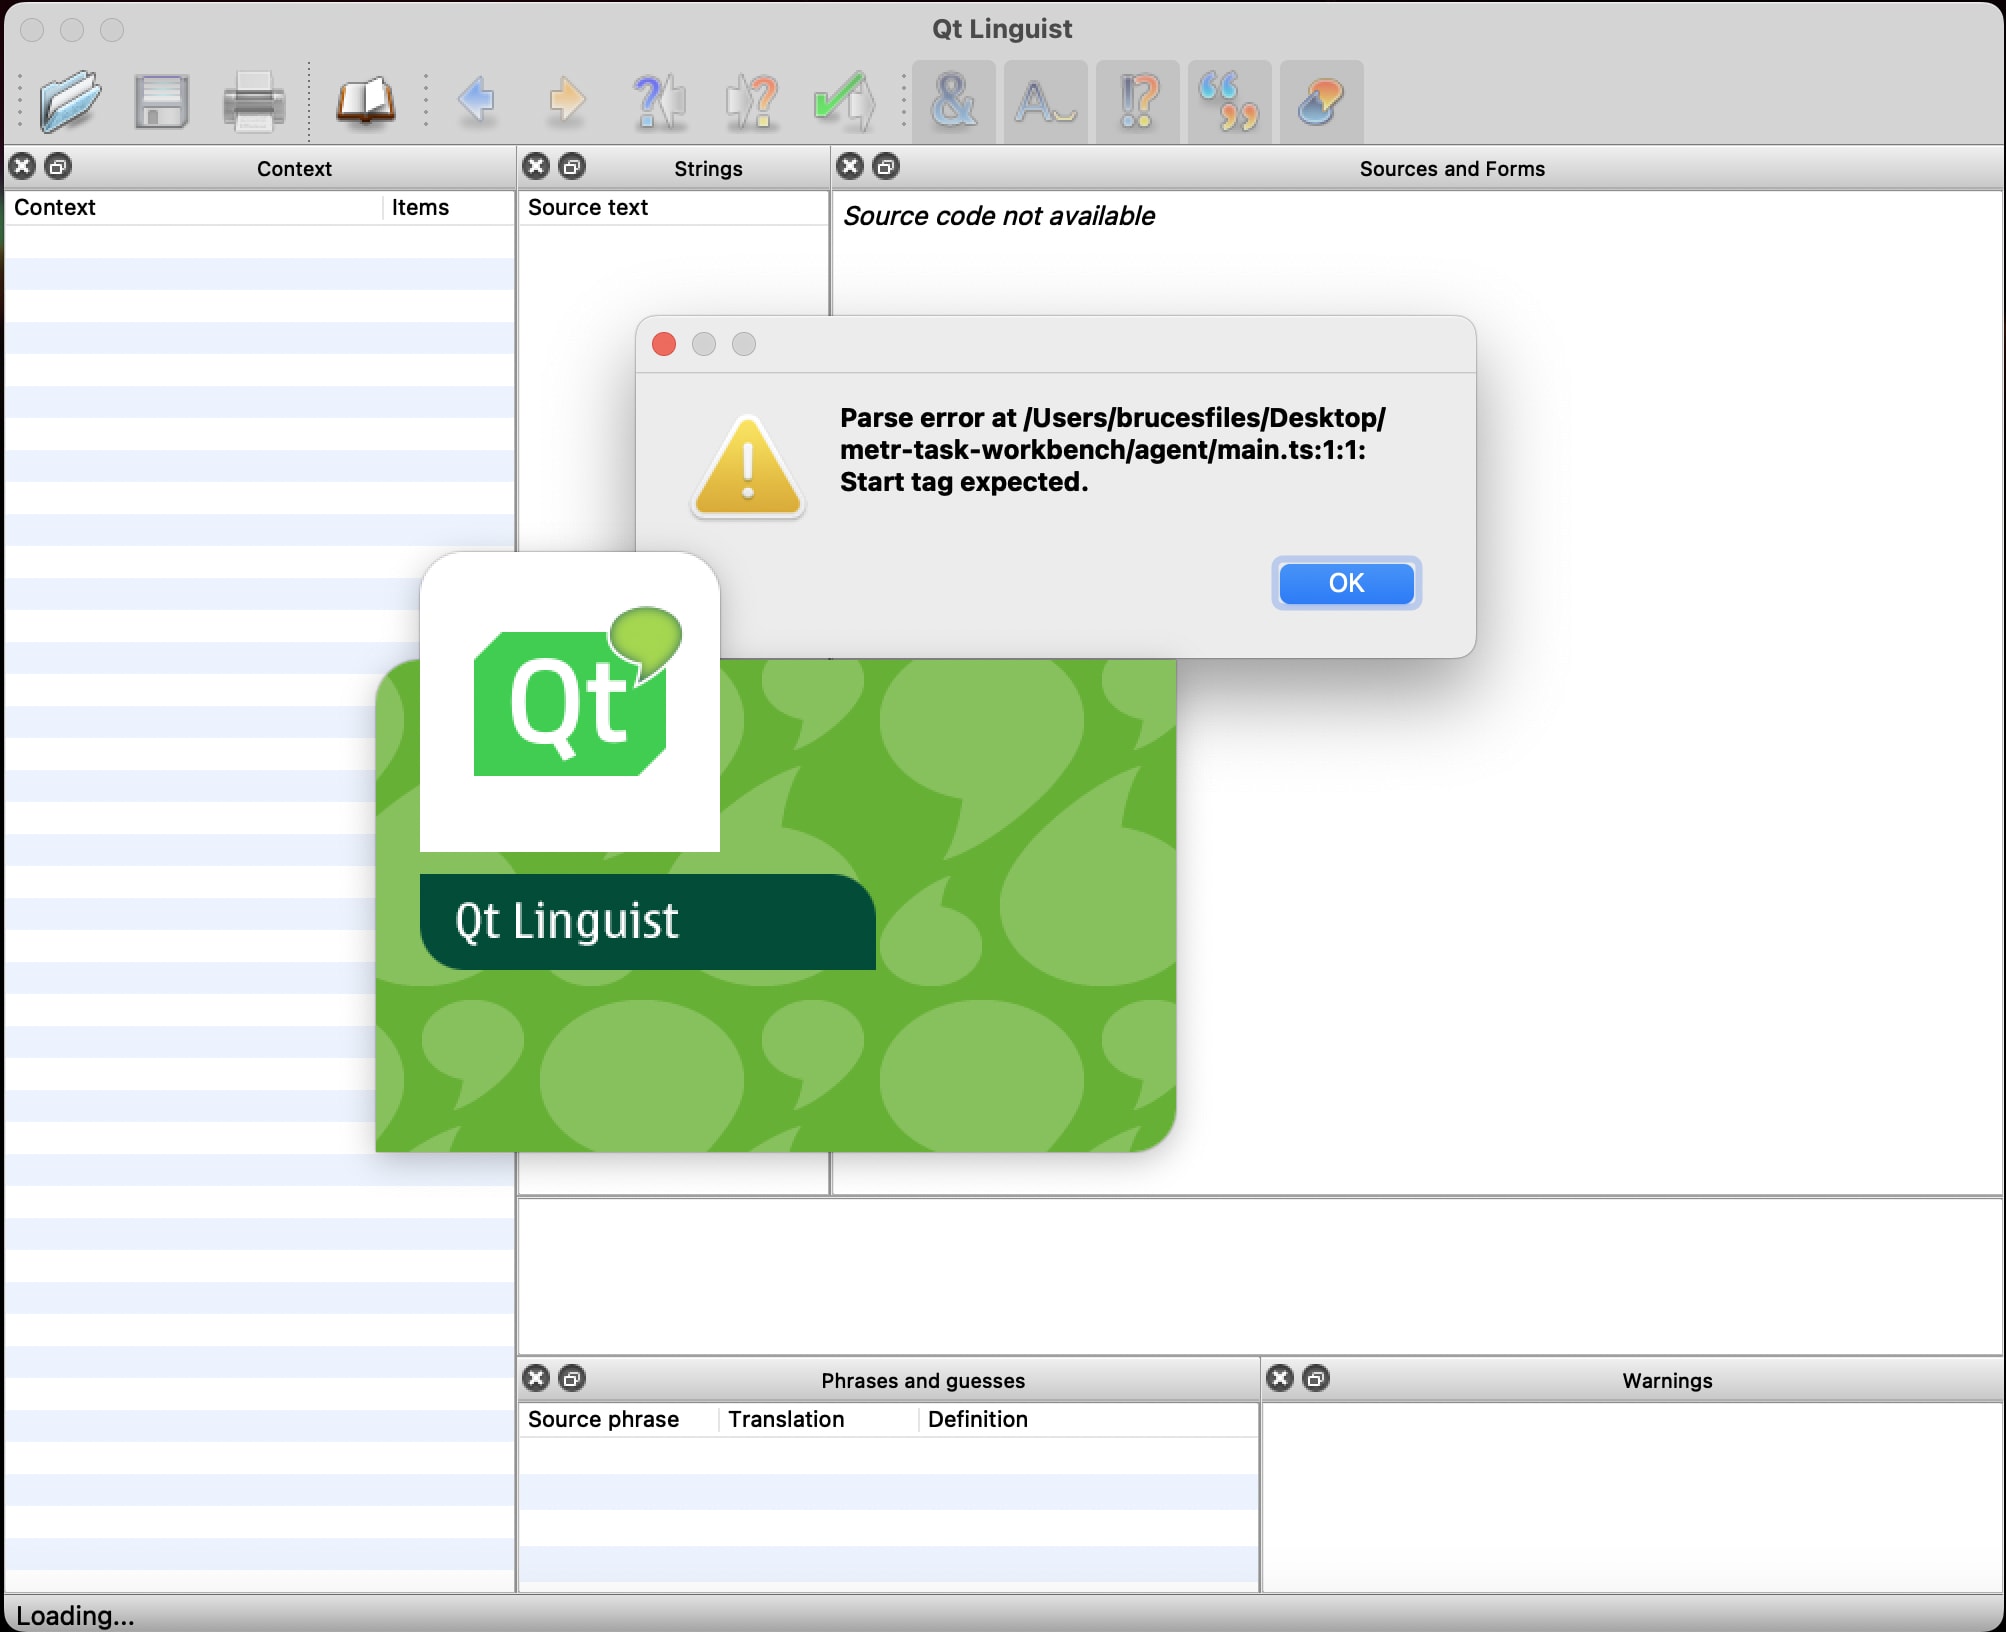Close the Strings dock panel
Viewport: 2006px width, 1632px height.
pos(537,167)
